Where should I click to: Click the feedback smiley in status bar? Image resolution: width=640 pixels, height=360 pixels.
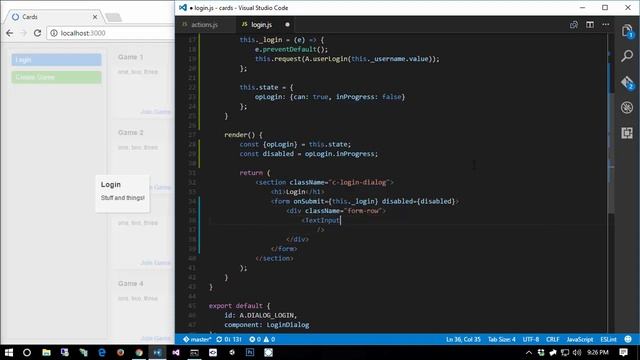628,339
